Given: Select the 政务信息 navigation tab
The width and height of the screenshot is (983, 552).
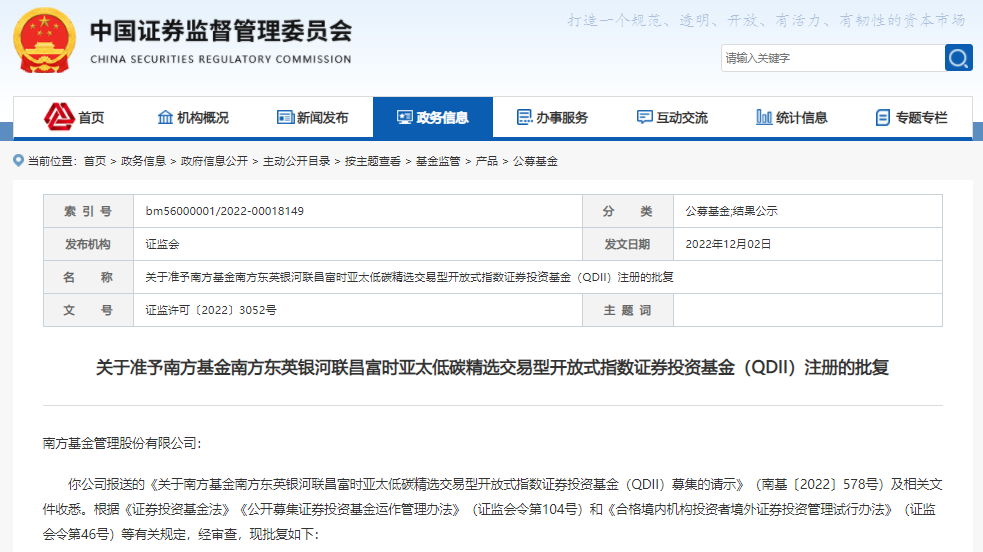Looking at the screenshot, I should point(433,117).
